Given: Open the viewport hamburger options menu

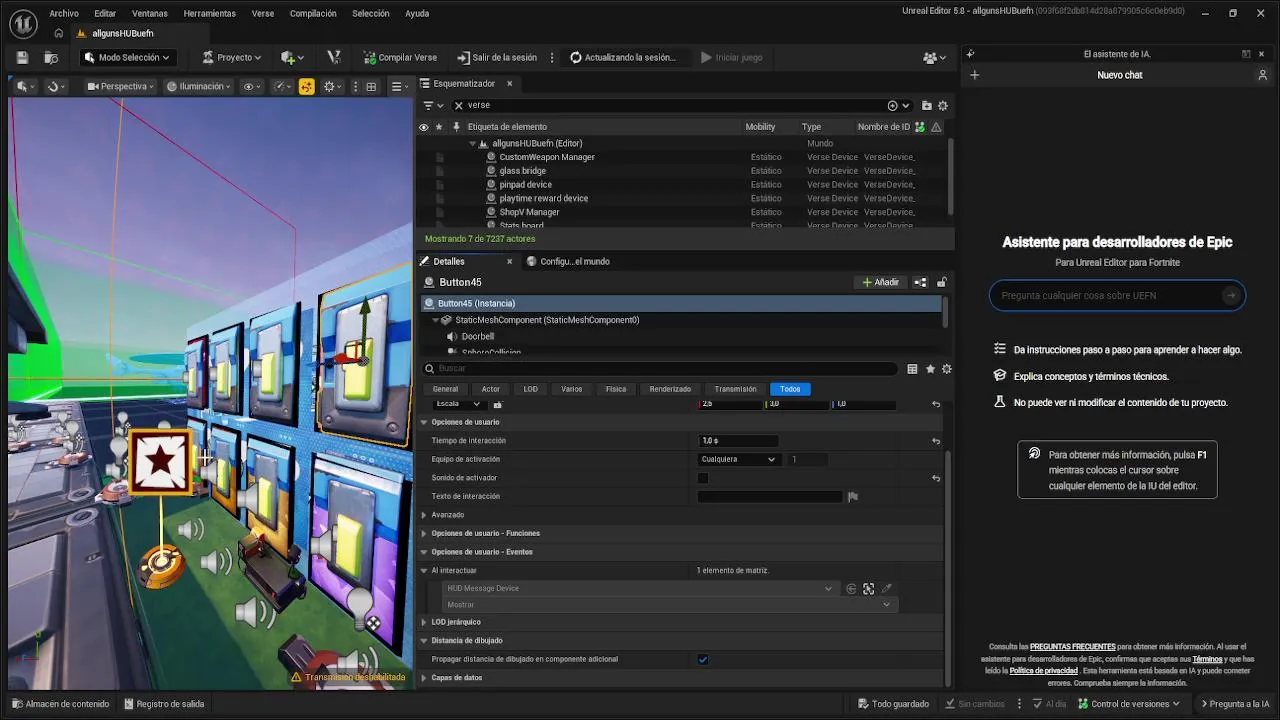Looking at the screenshot, I should coord(399,86).
